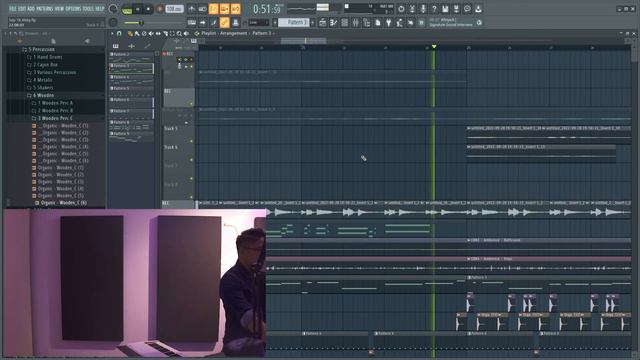The image size is (640, 360).
Task: Select the playlist Mute tool
Action: [151, 33]
